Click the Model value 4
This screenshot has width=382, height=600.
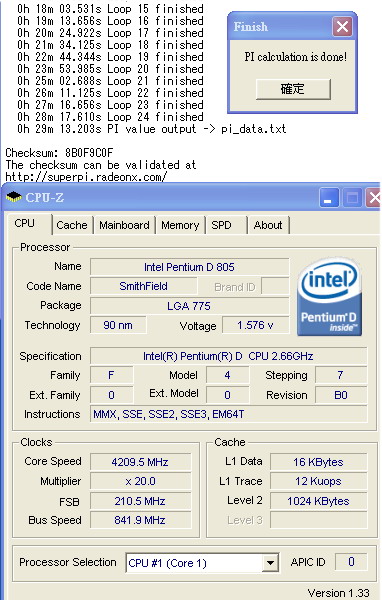click(x=227, y=375)
